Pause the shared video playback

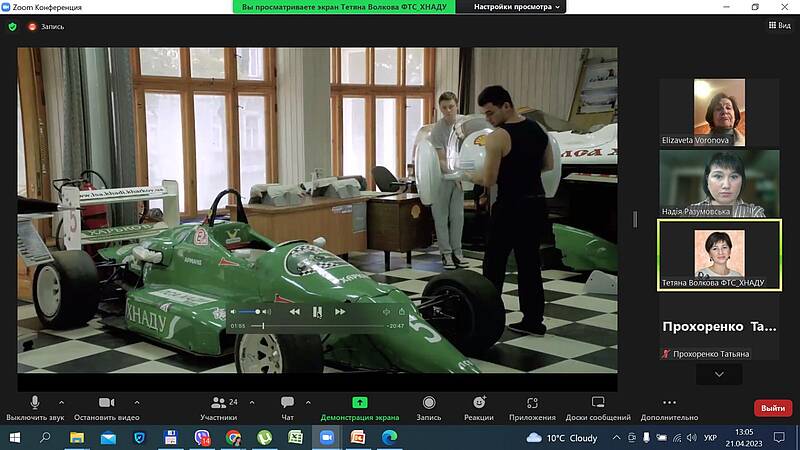click(x=317, y=312)
